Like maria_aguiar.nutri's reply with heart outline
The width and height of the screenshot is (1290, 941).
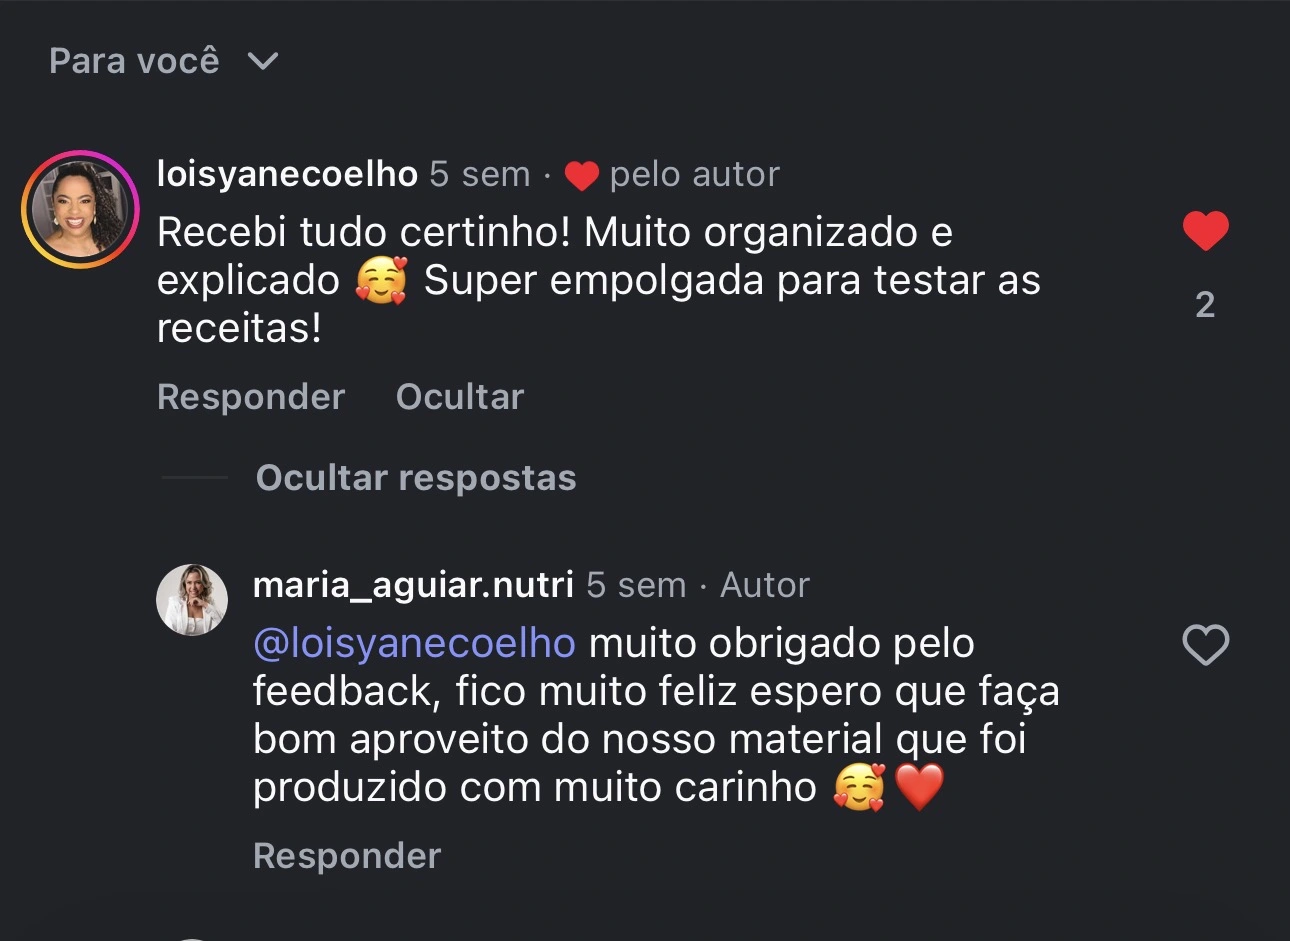1205,645
